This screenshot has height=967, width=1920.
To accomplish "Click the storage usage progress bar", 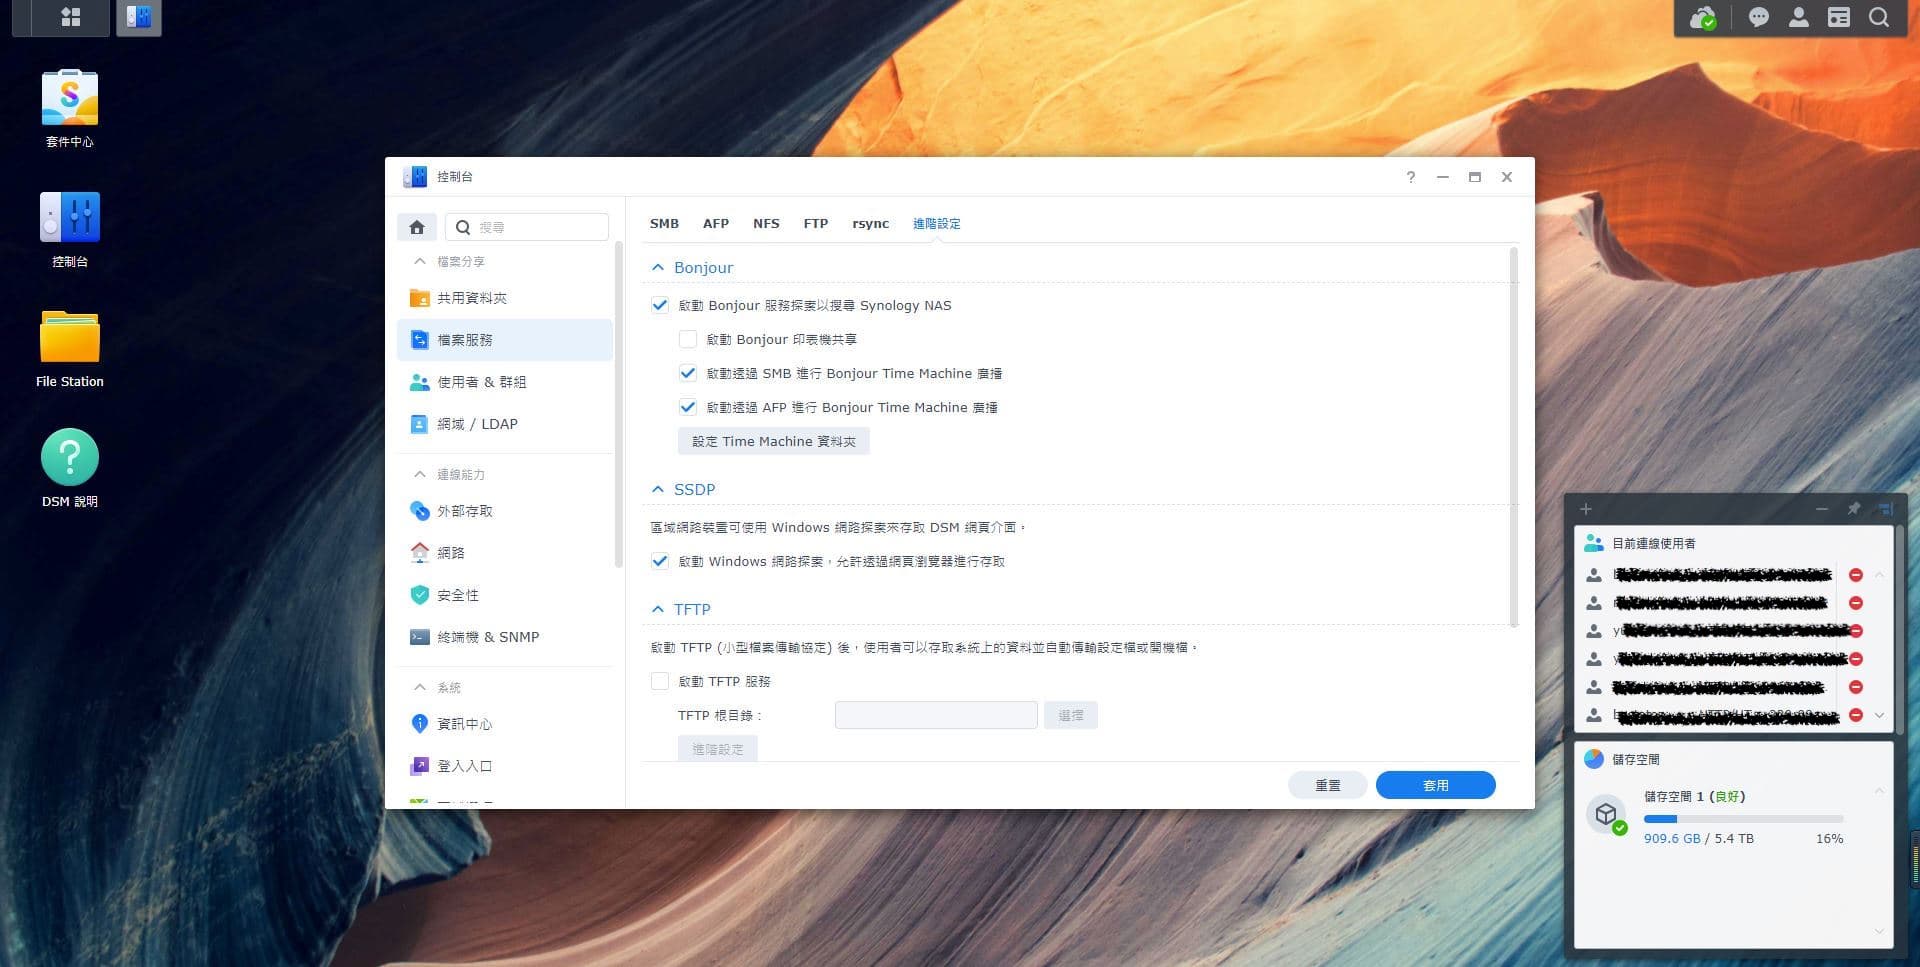I will (1743, 819).
